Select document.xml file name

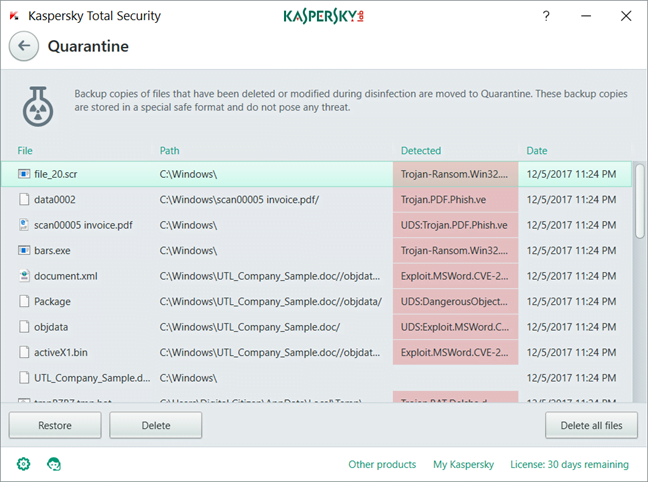point(66,276)
